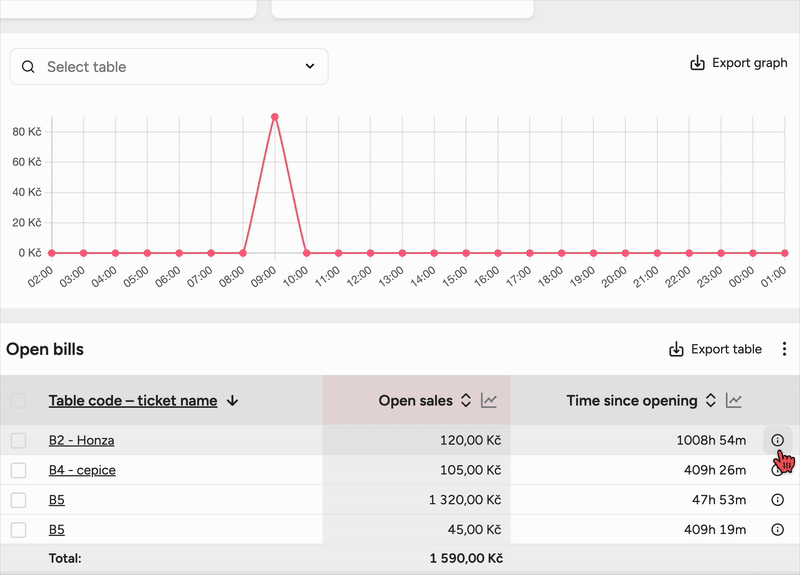This screenshot has height=575, width=800.
Task: Click the info icon for the 1 320,00 Kč bill
Action: tap(778, 500)
